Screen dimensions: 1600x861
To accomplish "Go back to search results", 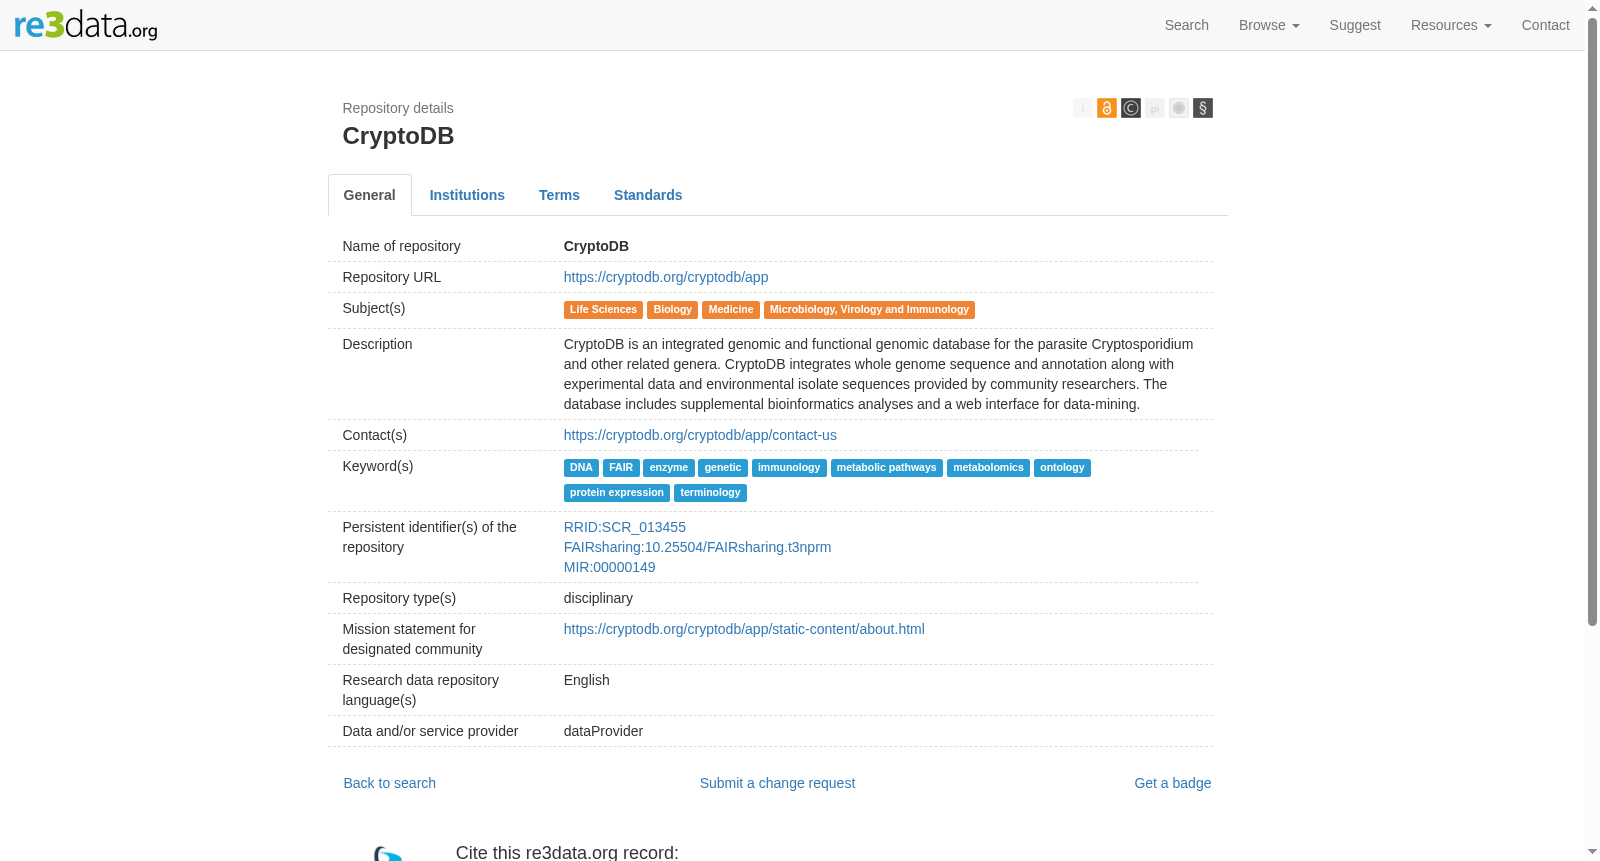I will pos(390,783).
